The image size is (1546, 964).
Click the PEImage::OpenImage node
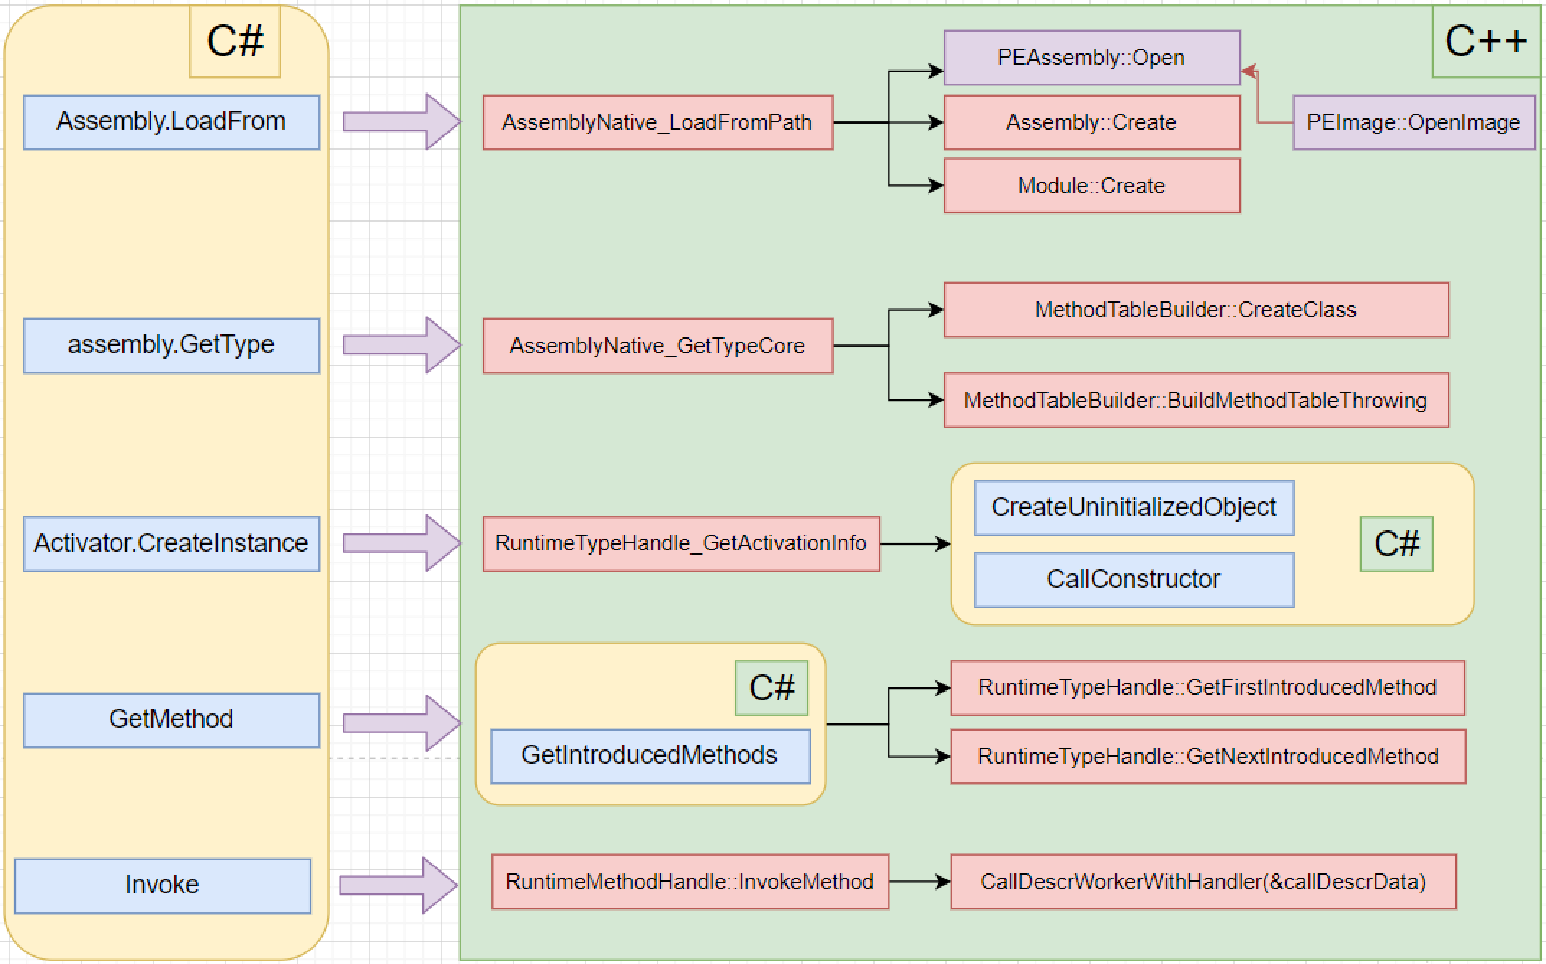[1413, 122]
